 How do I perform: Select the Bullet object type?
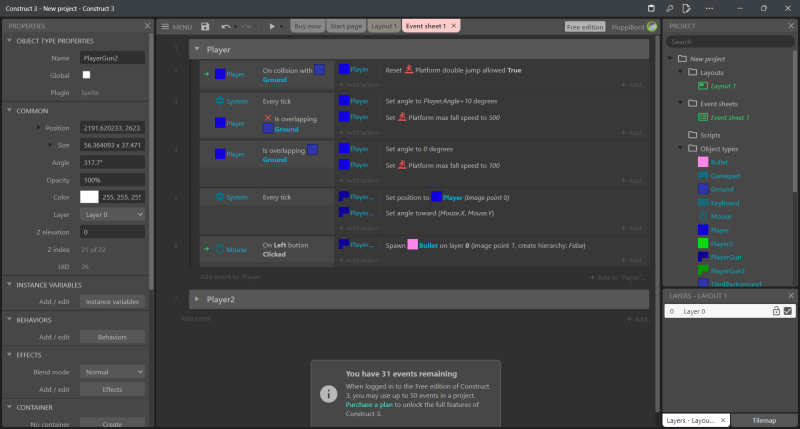719,162
